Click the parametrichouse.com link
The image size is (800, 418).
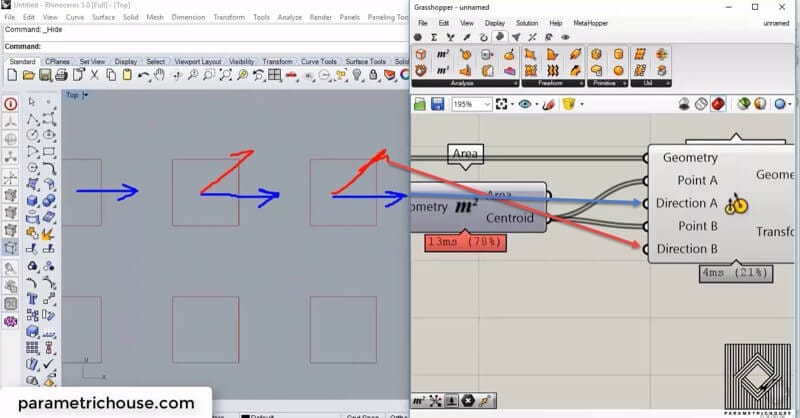coord(105,403)
